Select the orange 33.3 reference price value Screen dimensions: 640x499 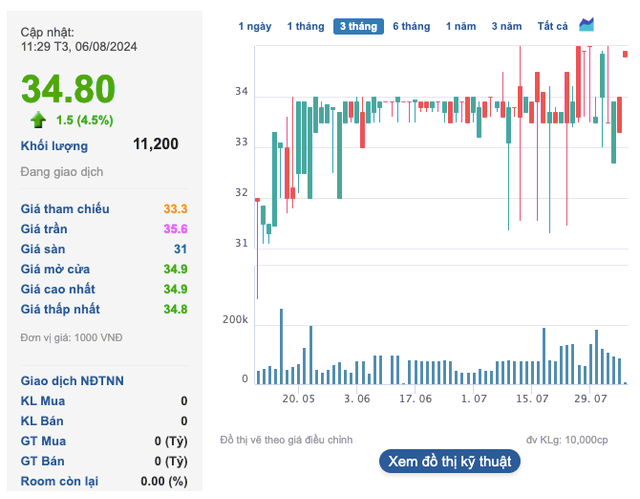tap(175, 209)
